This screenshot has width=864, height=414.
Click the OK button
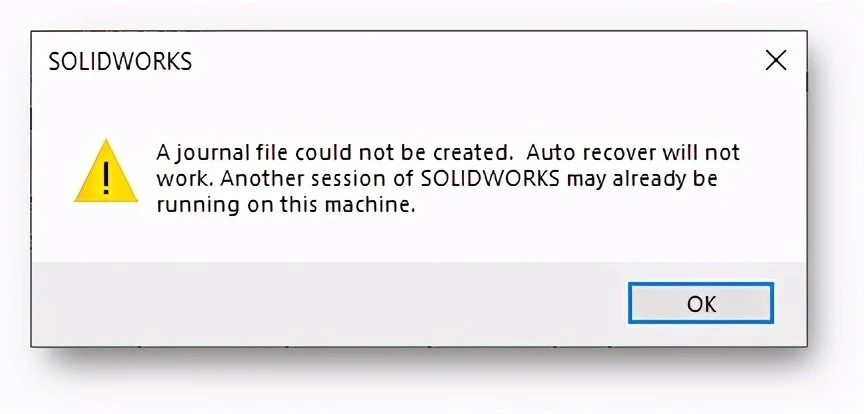701,303
